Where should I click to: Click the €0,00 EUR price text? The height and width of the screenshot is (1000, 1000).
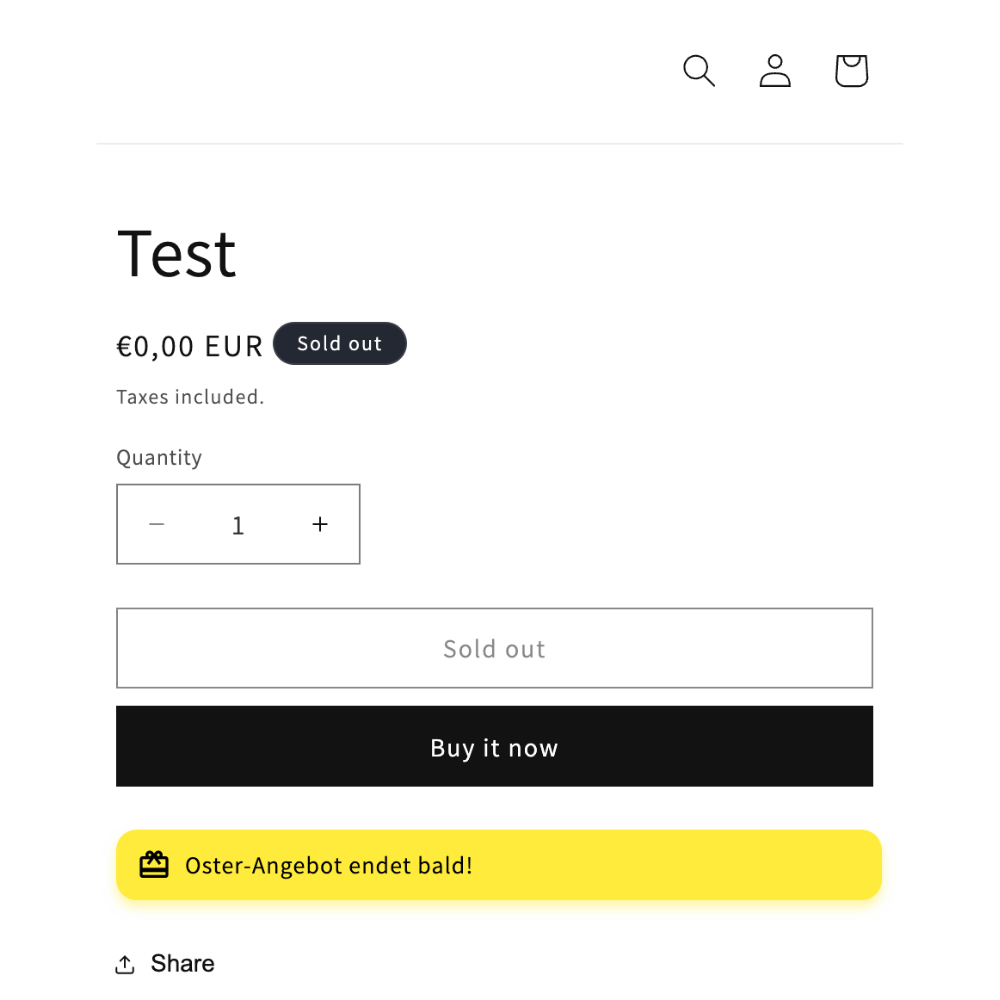(189, 346)
